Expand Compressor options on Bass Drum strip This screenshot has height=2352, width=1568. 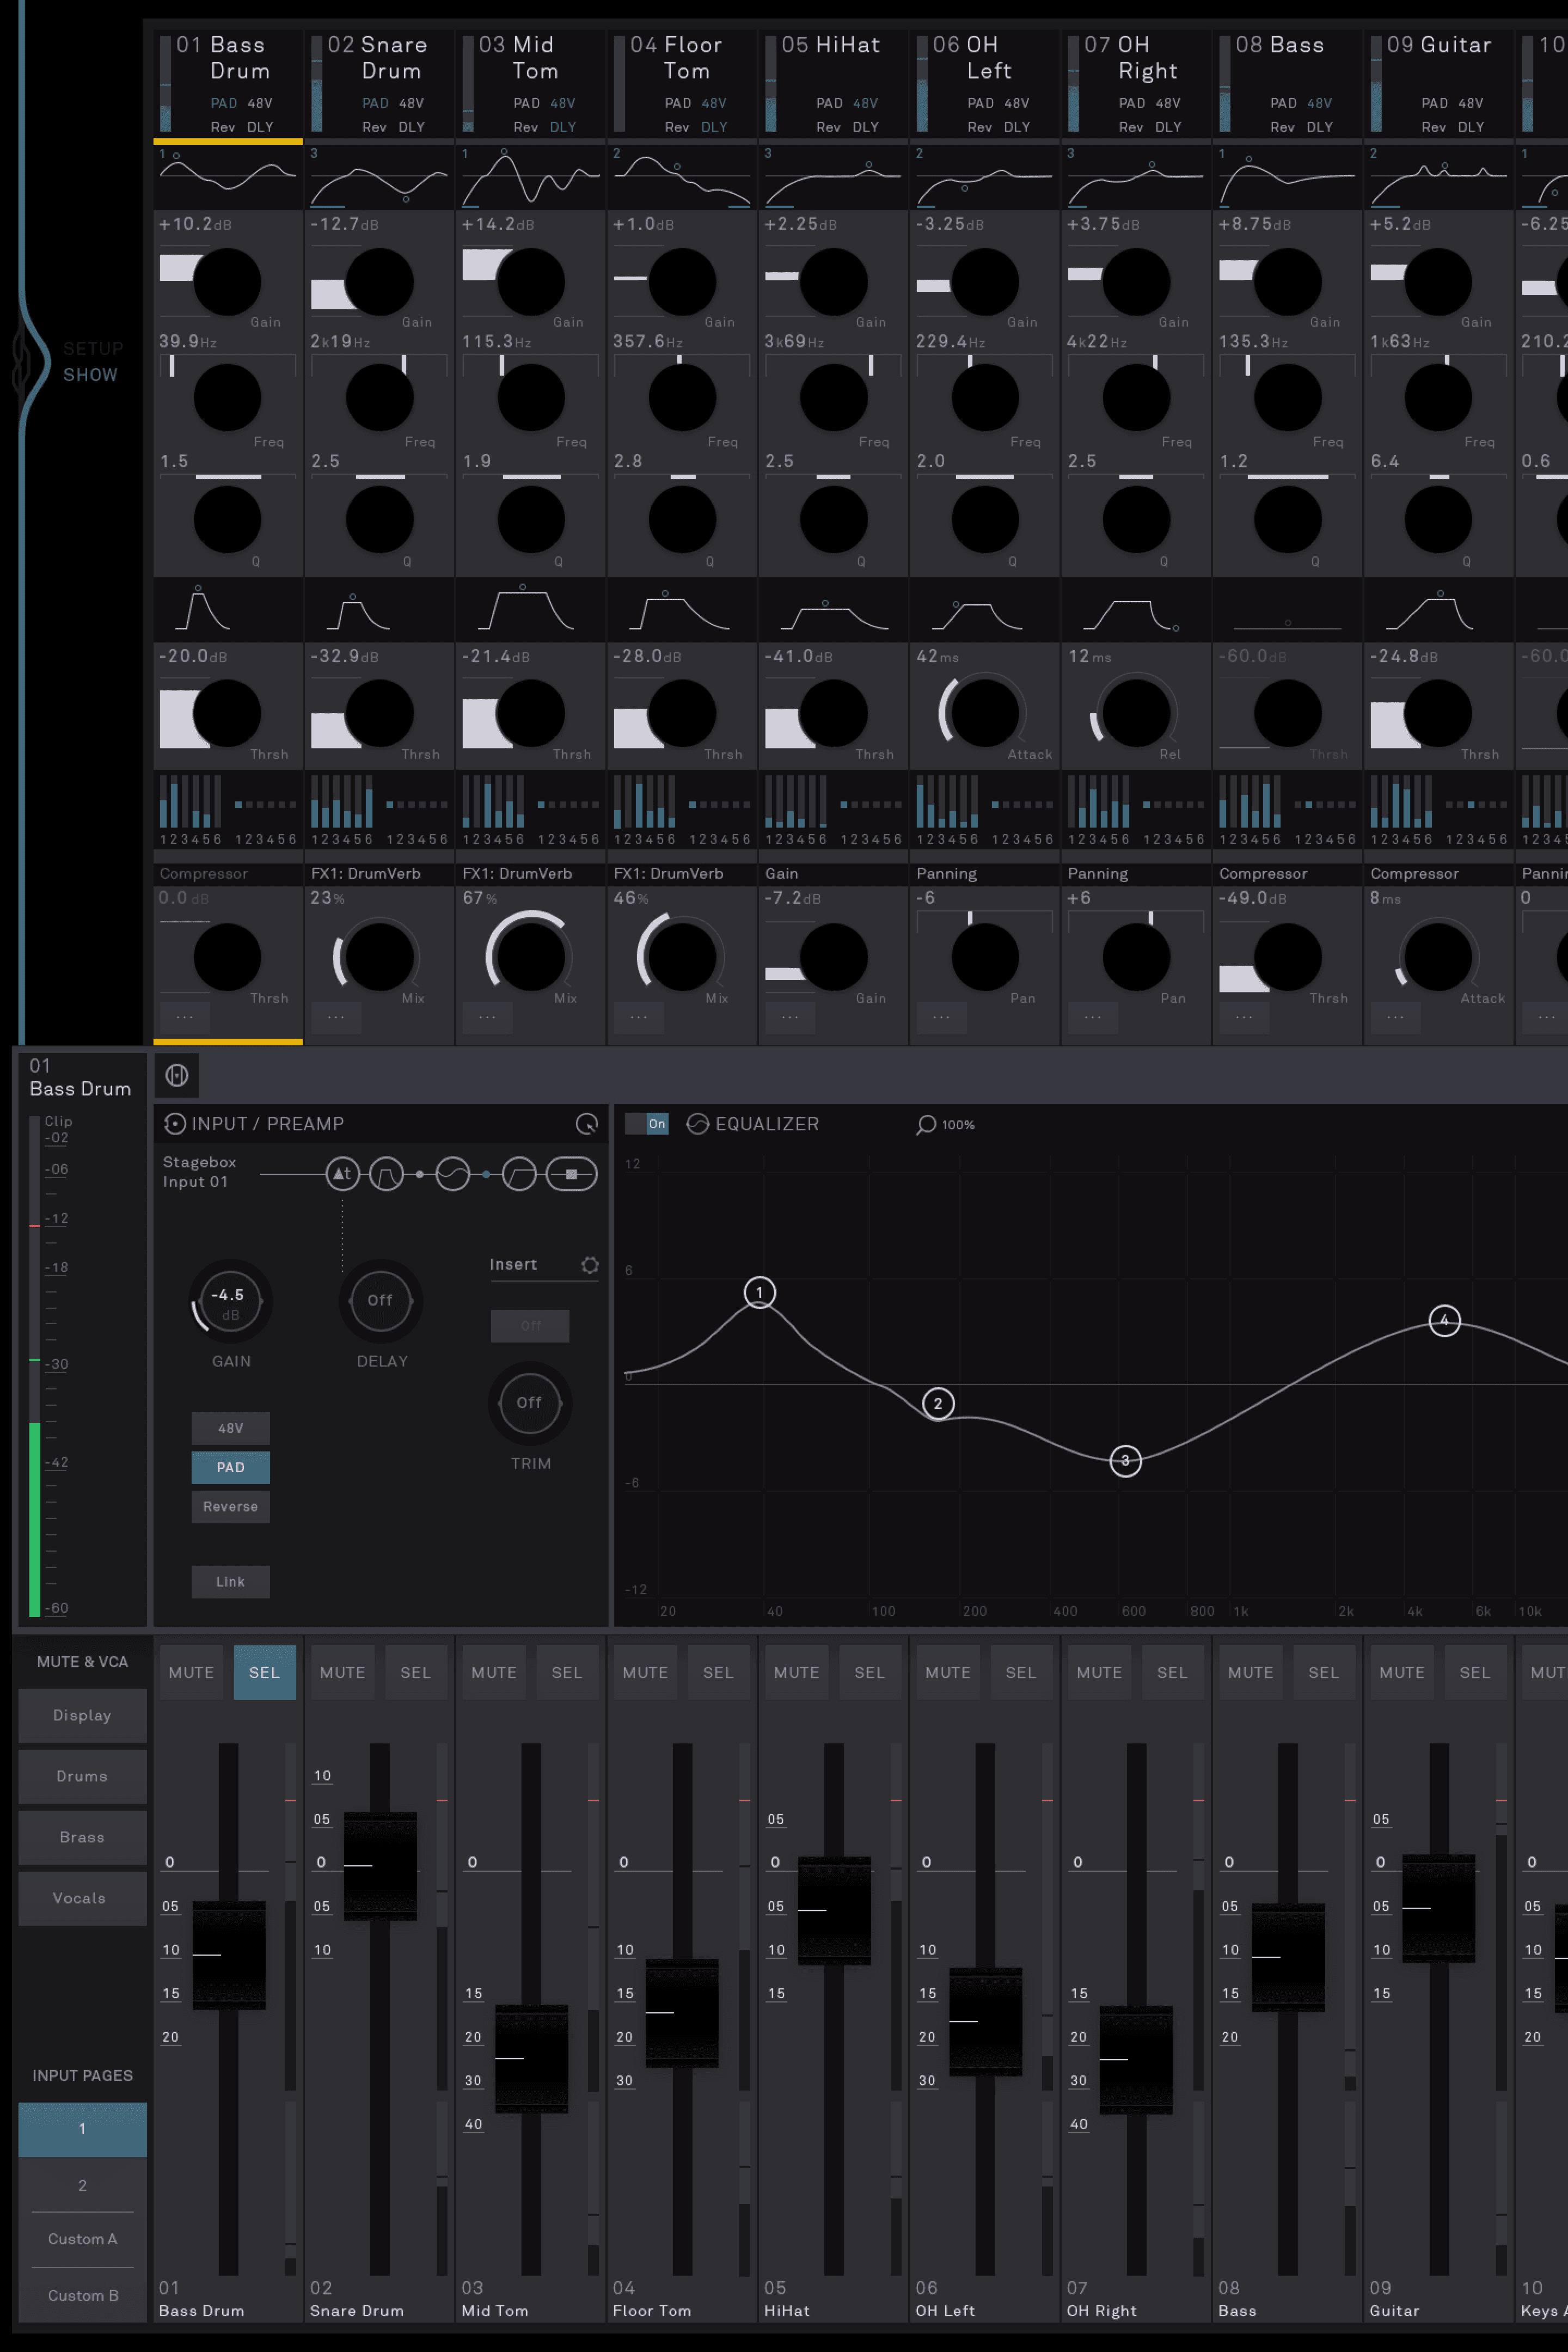coord(185,1017)
